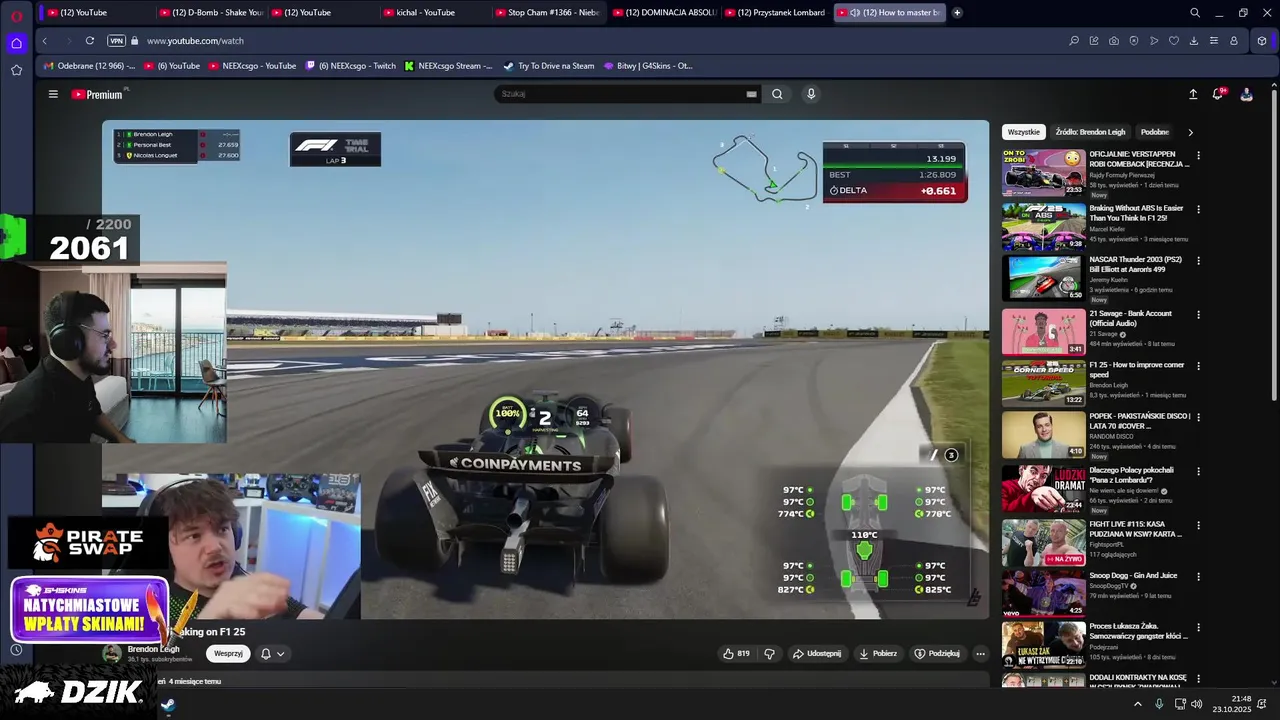Start voice search with the microphone icon
Image resolution: width=1280 pixels, height=720 pixels.
point(811,94)
